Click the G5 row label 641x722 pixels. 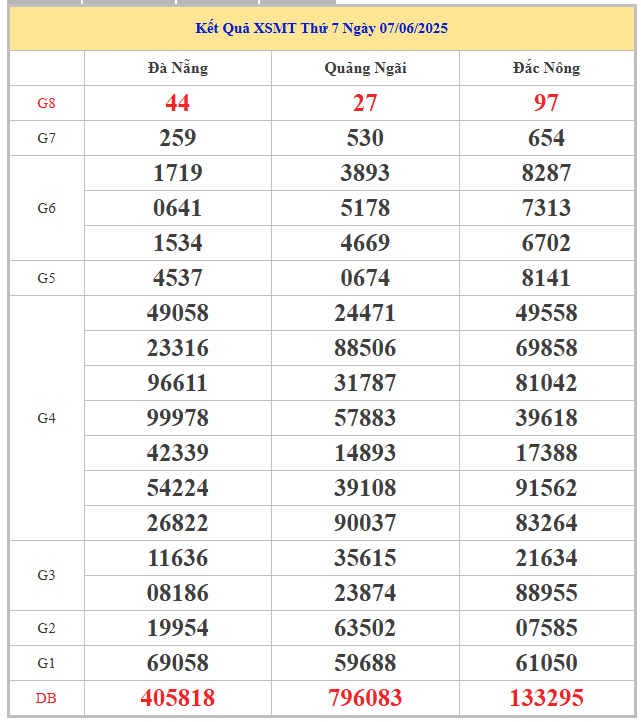(47, 278)
